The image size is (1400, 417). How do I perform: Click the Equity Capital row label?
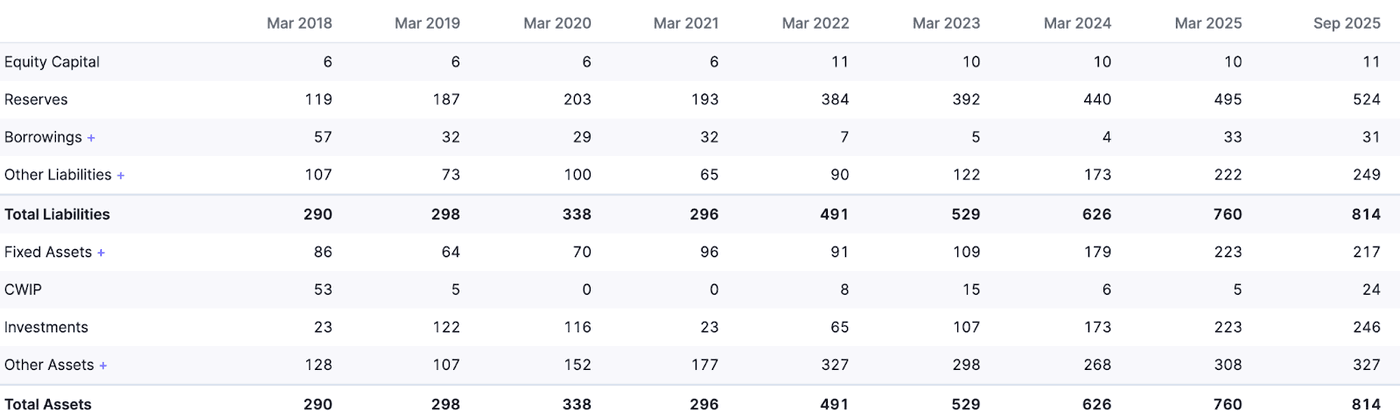point(52,62)
